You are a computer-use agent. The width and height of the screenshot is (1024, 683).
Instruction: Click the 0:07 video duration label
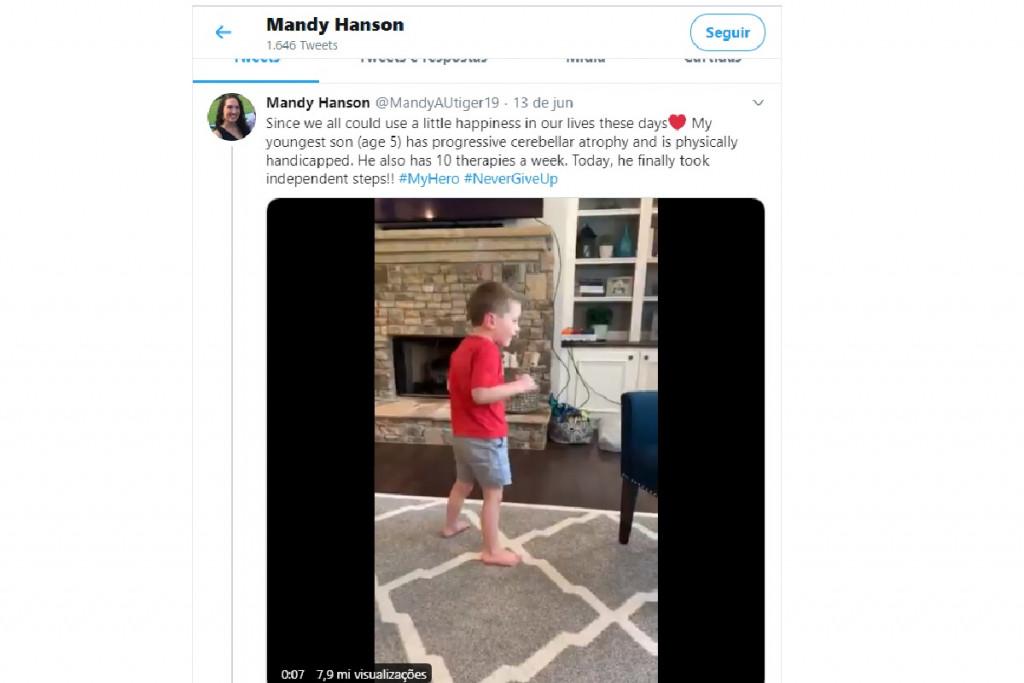pos(292,674)
